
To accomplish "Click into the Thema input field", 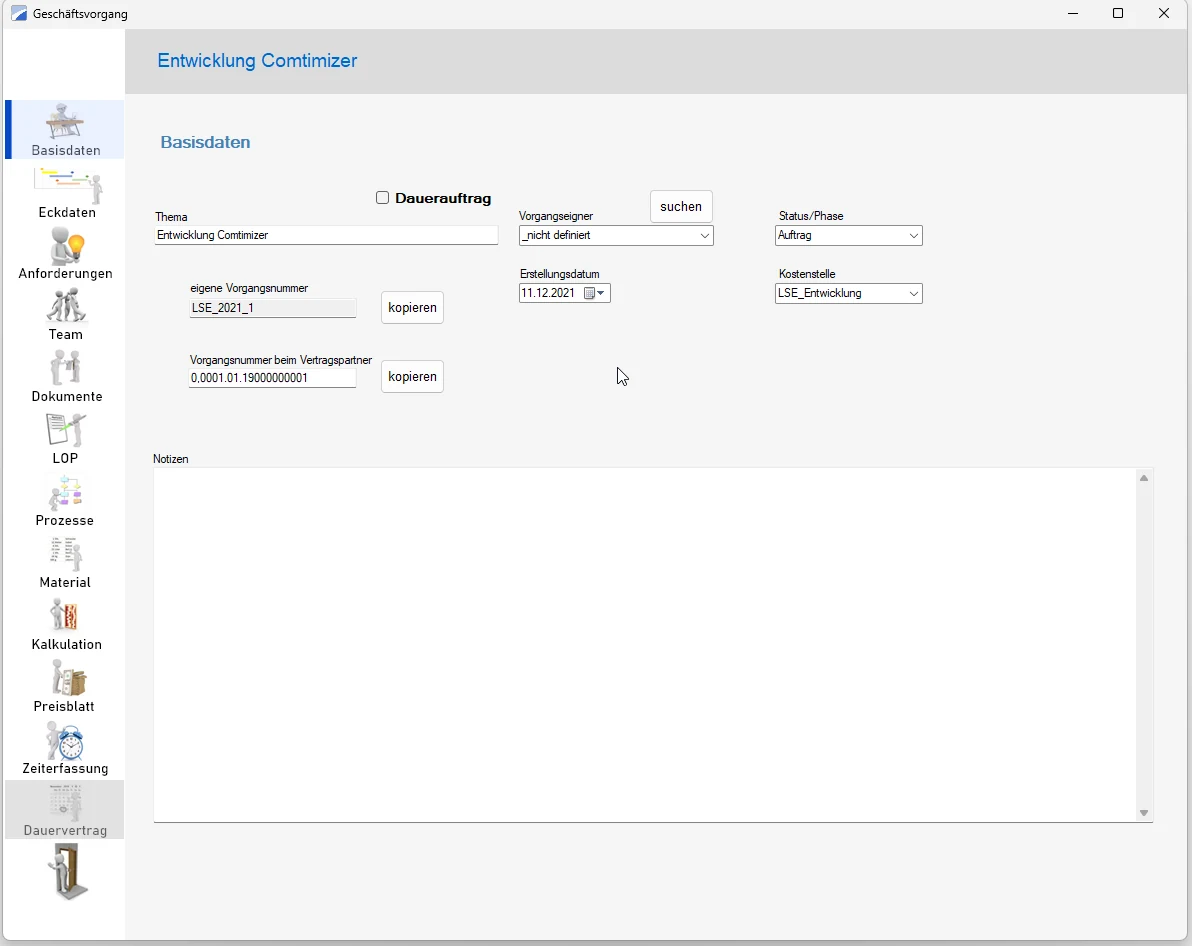I will click(x=326, y=235).
